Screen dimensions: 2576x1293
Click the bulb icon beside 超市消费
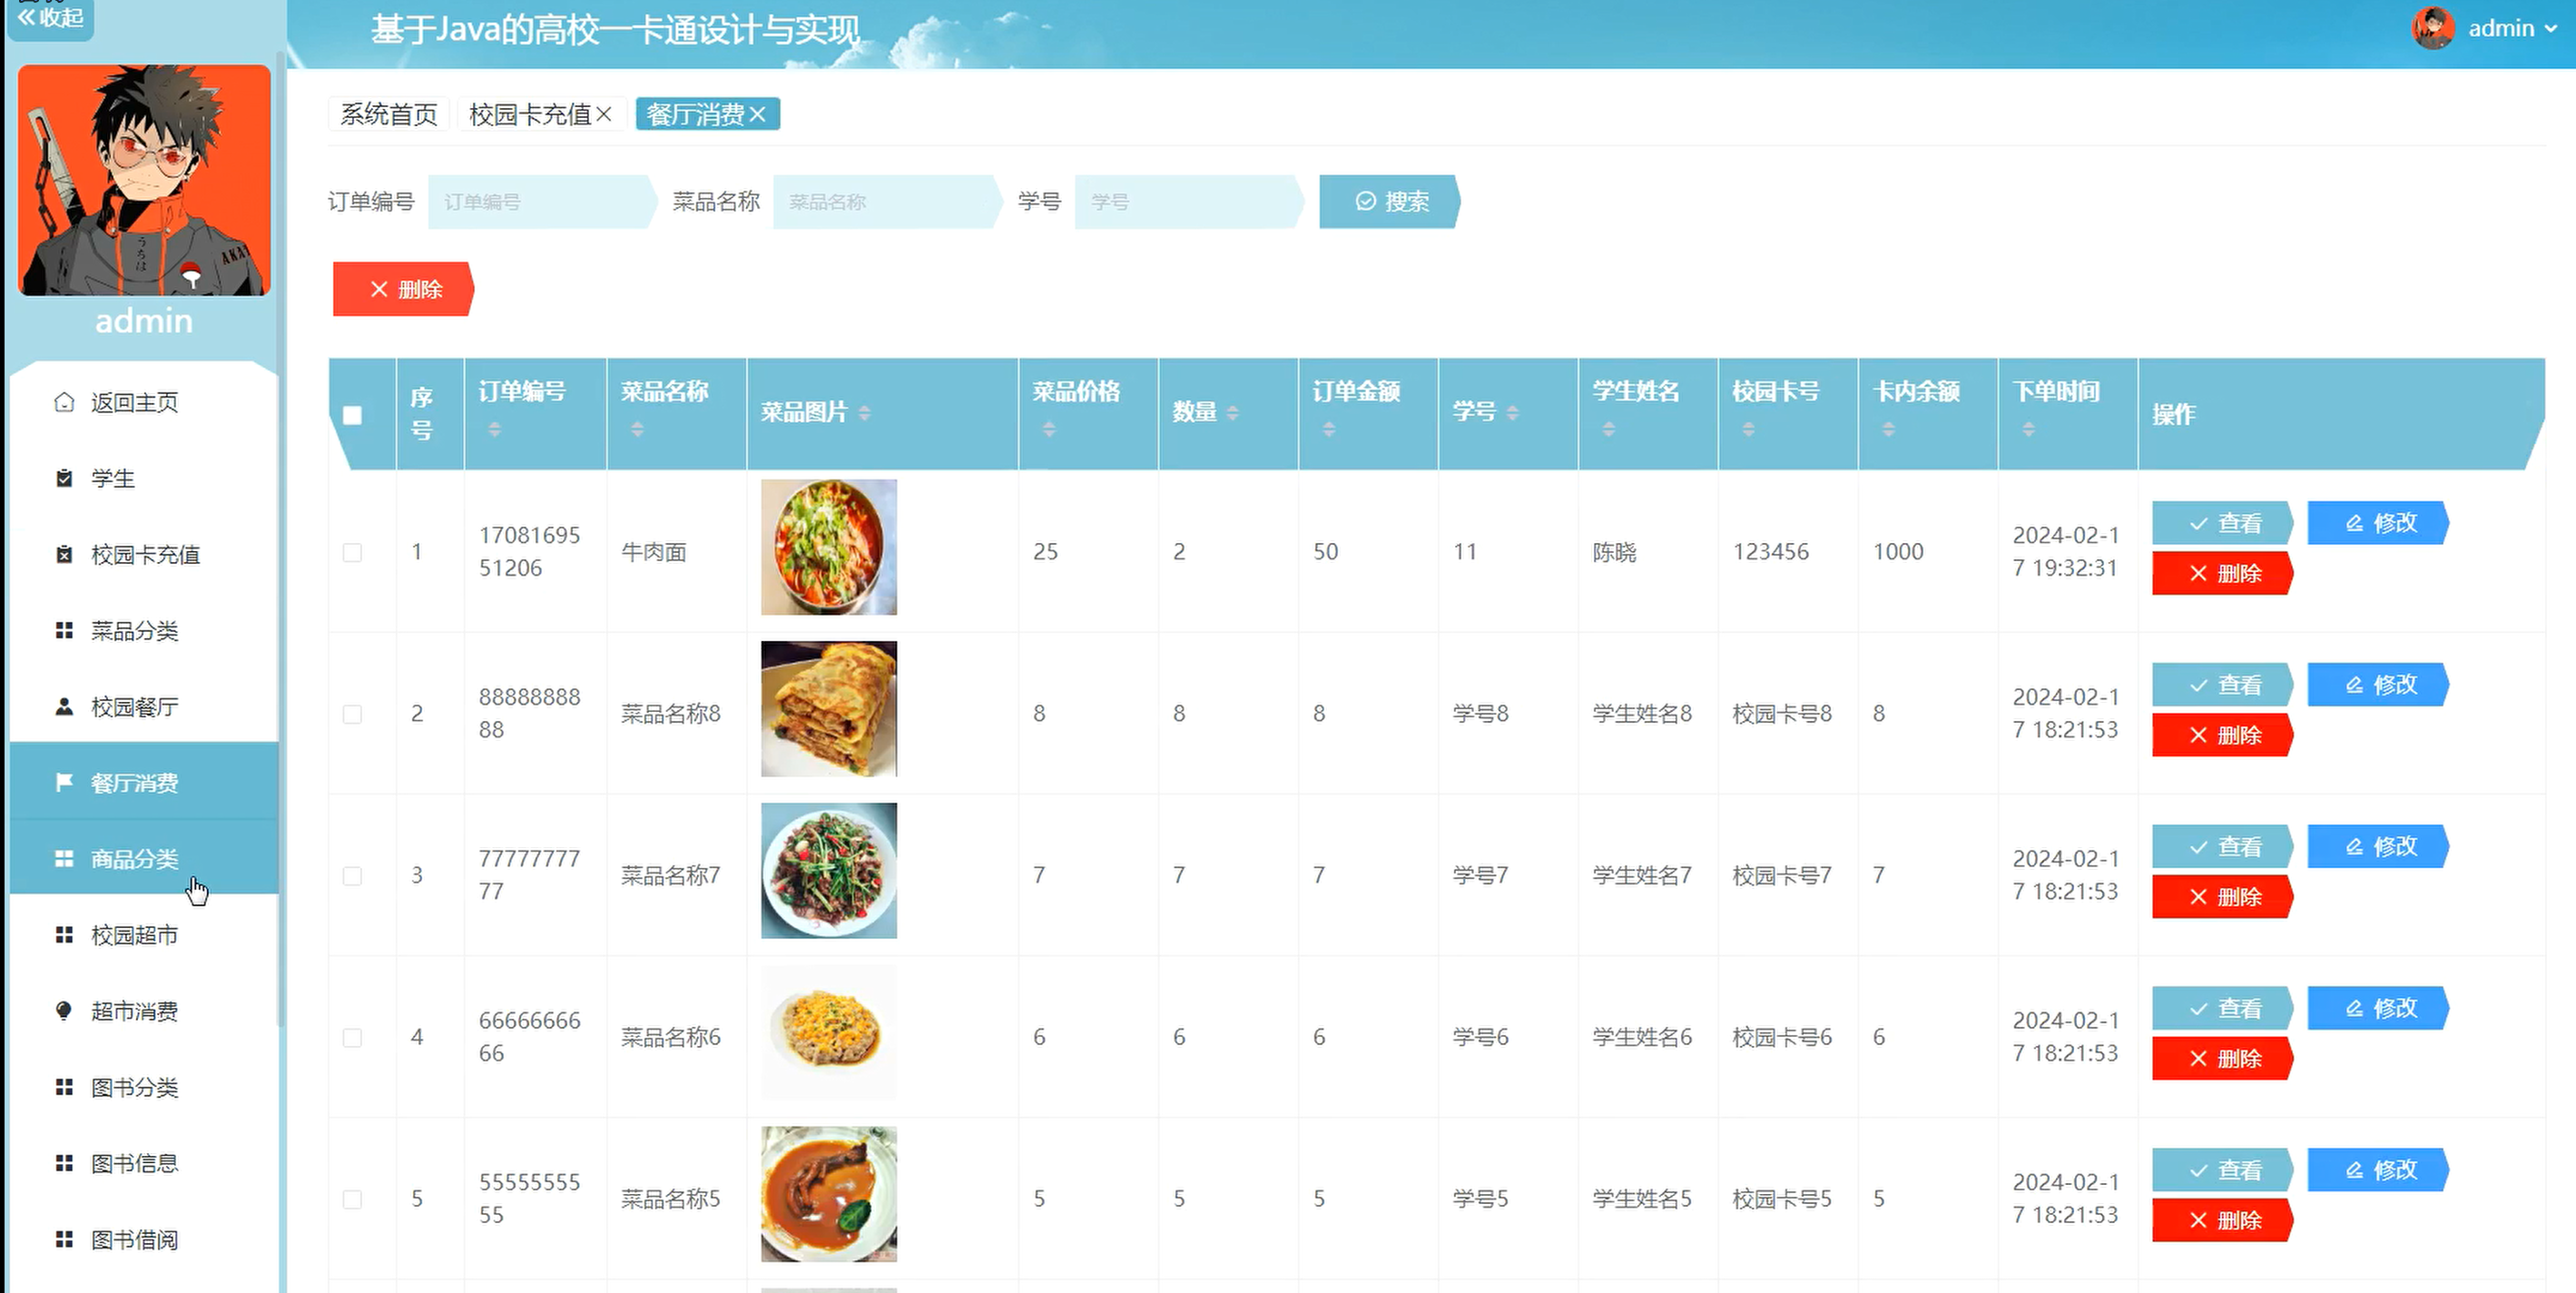[x=64, y=1010]
